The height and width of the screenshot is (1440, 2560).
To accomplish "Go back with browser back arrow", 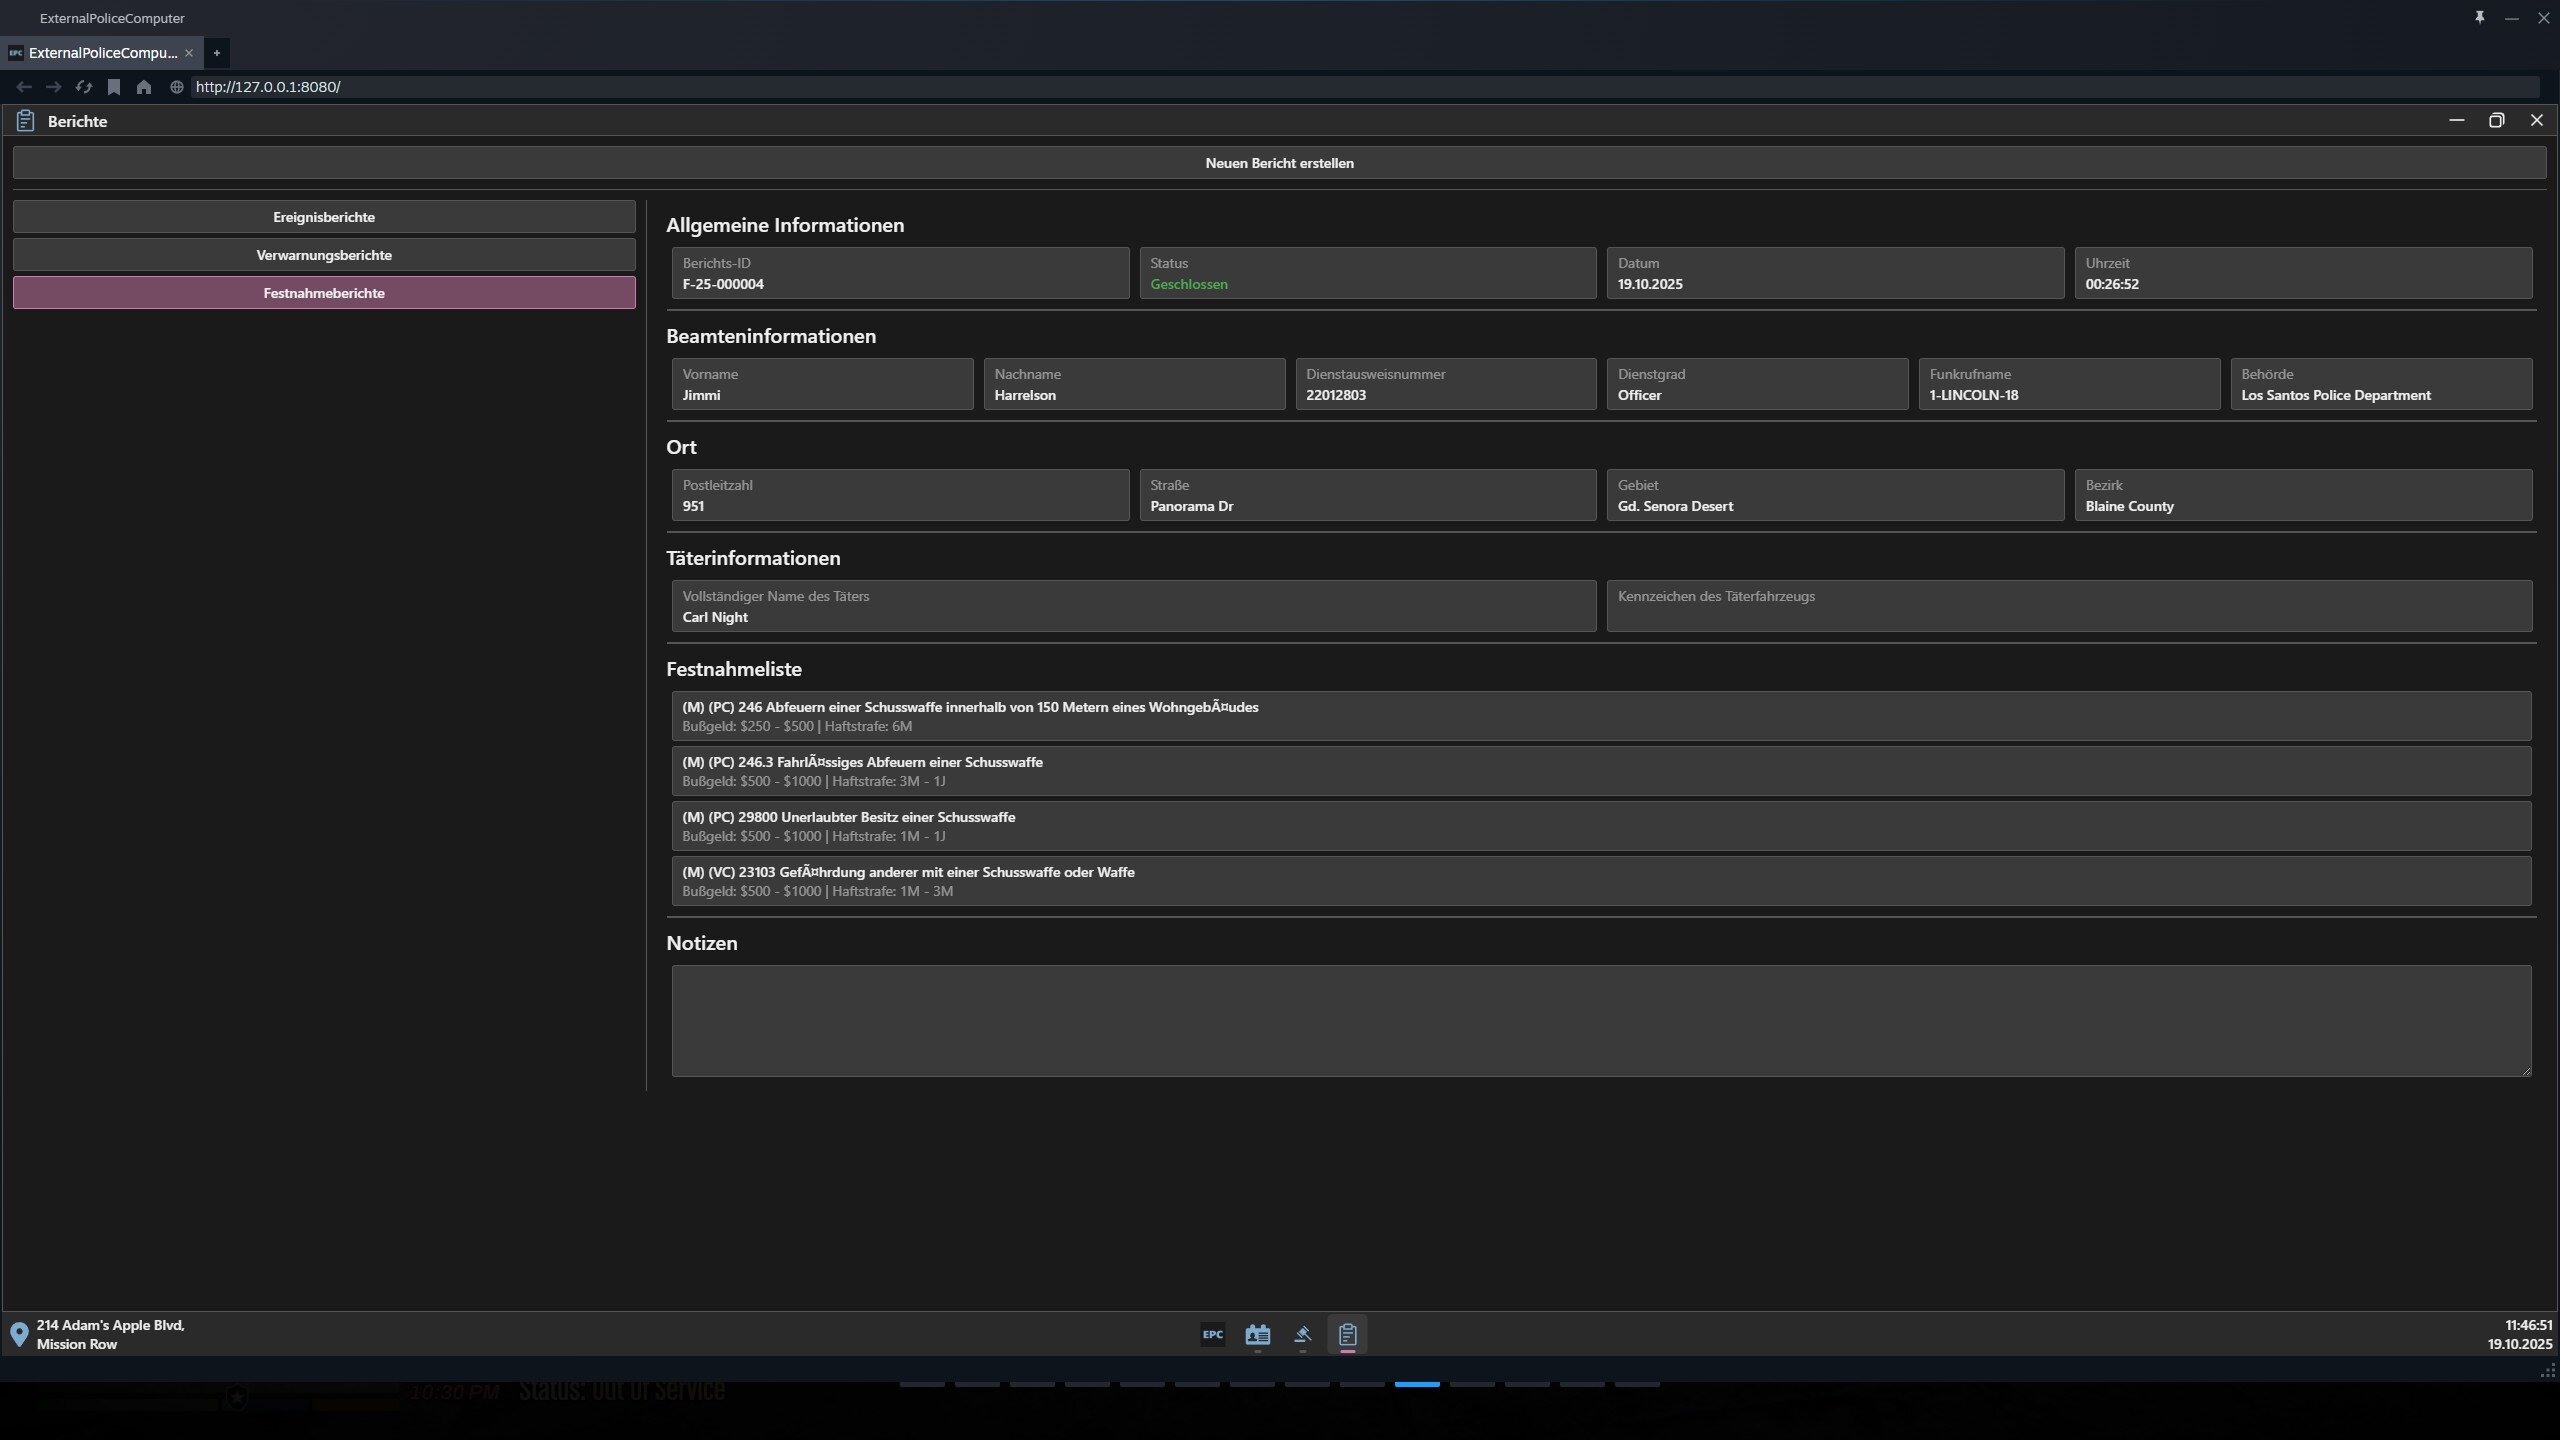I will tap(24, 87).
